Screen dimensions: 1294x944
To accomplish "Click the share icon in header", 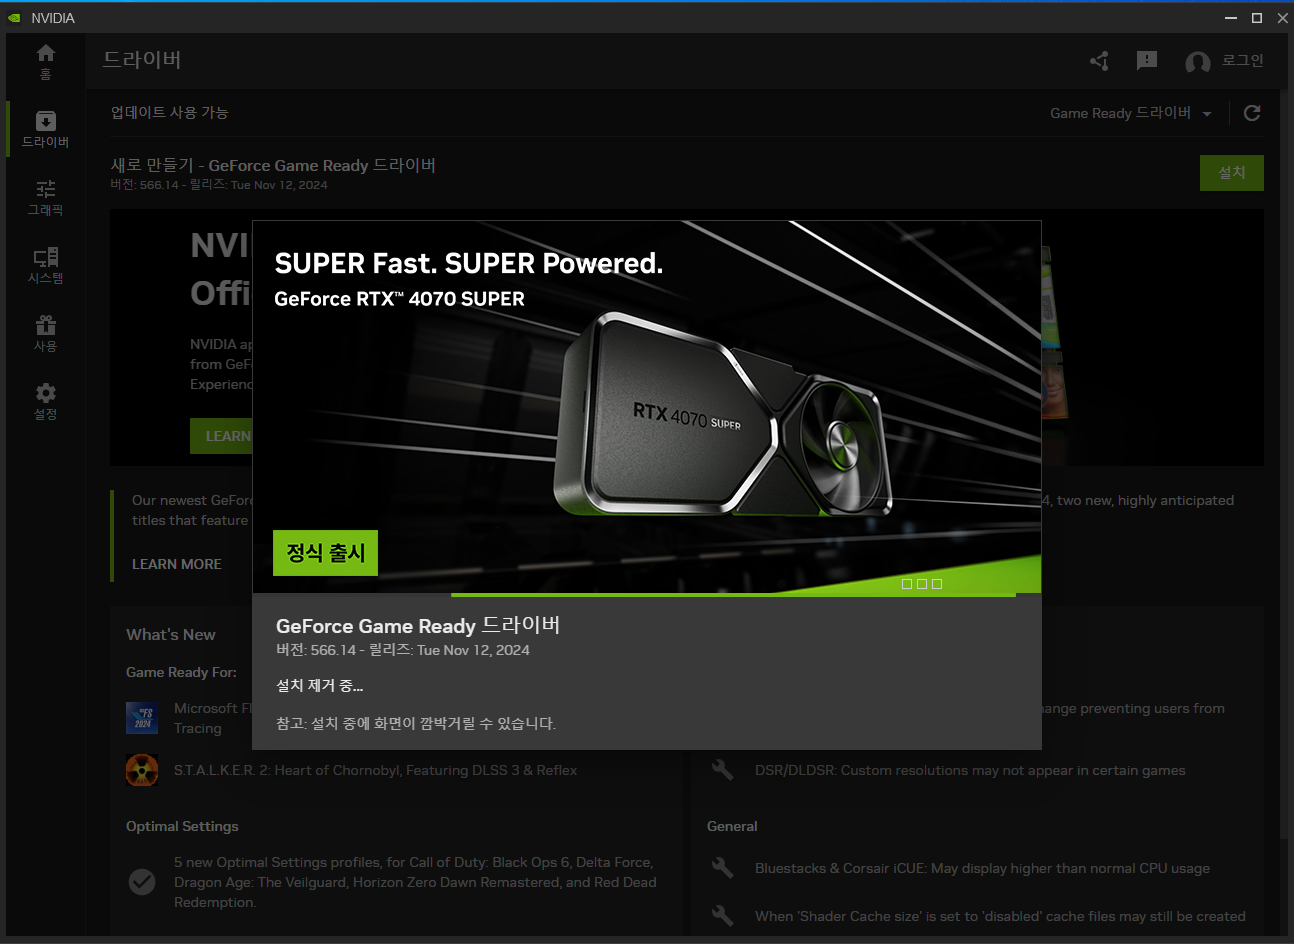I will [x=1099, y=61].
